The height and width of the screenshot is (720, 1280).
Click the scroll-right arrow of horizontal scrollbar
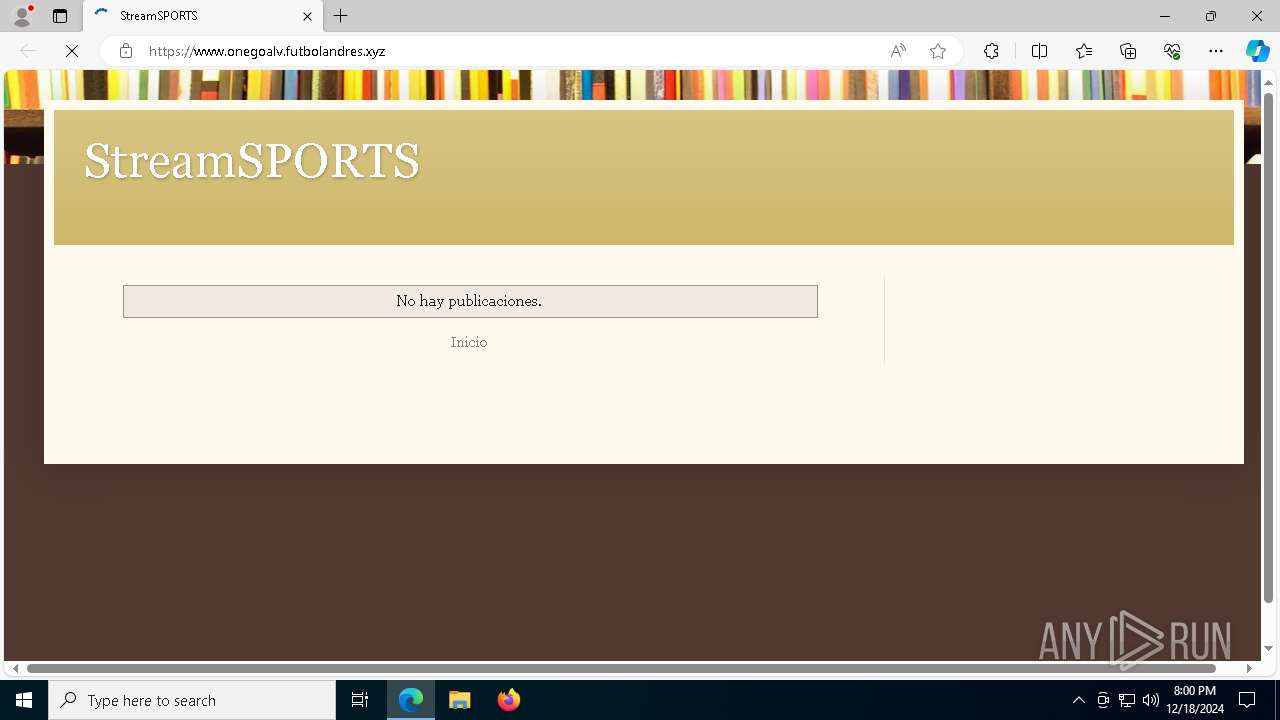coord(1249,668)
